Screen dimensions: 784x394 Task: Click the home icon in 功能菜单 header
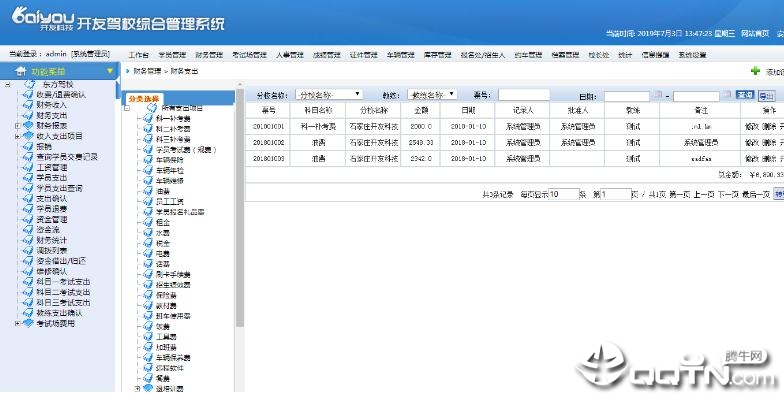pyautogui.click(x=20, y=72)
